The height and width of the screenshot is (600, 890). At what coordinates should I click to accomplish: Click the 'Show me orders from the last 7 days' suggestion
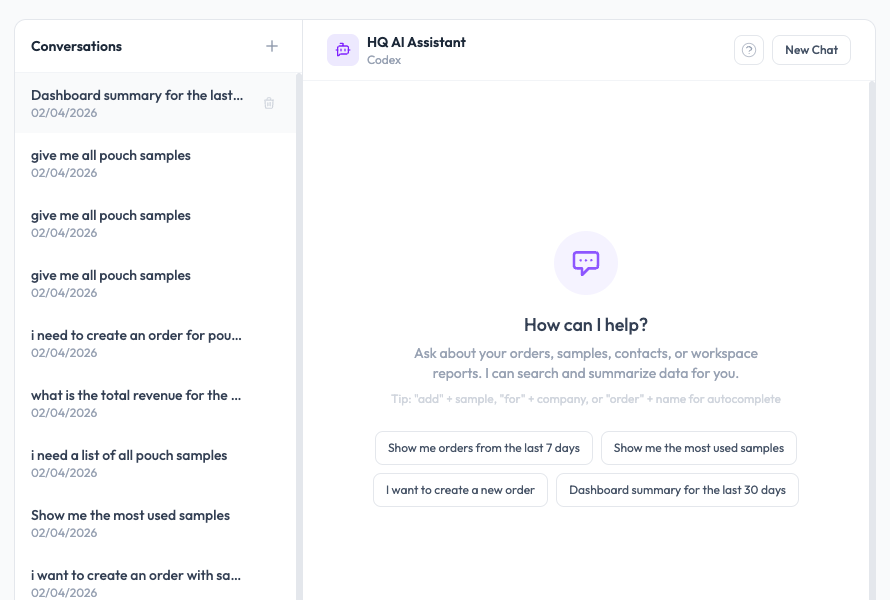[483, 448]
